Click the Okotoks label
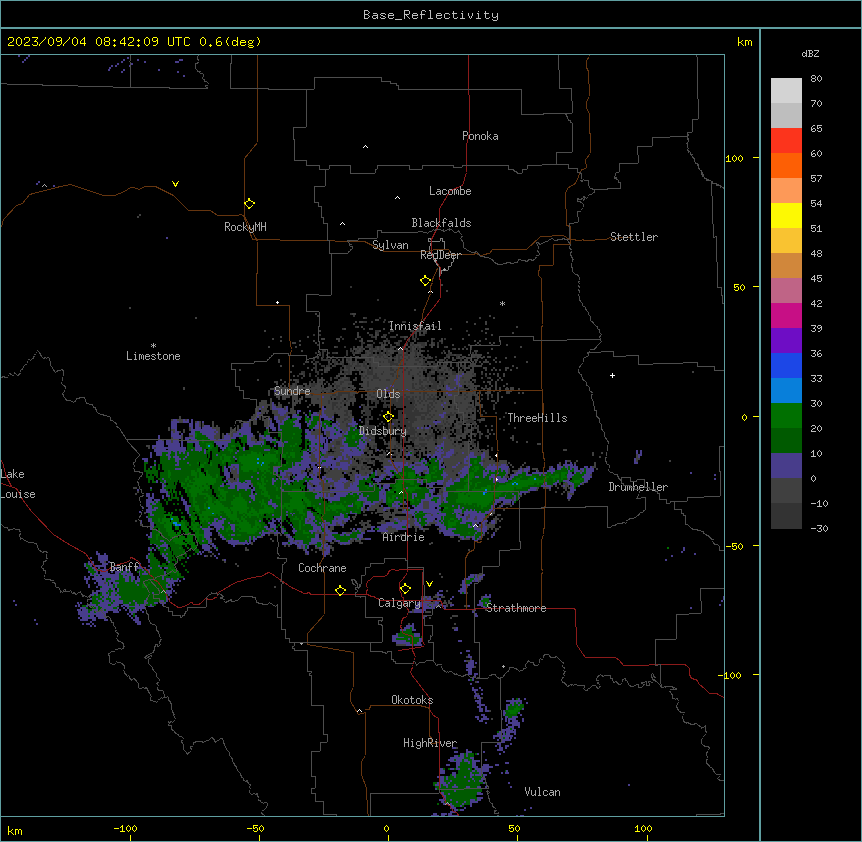This screenshot has width=862, height=842. (412, 700)
